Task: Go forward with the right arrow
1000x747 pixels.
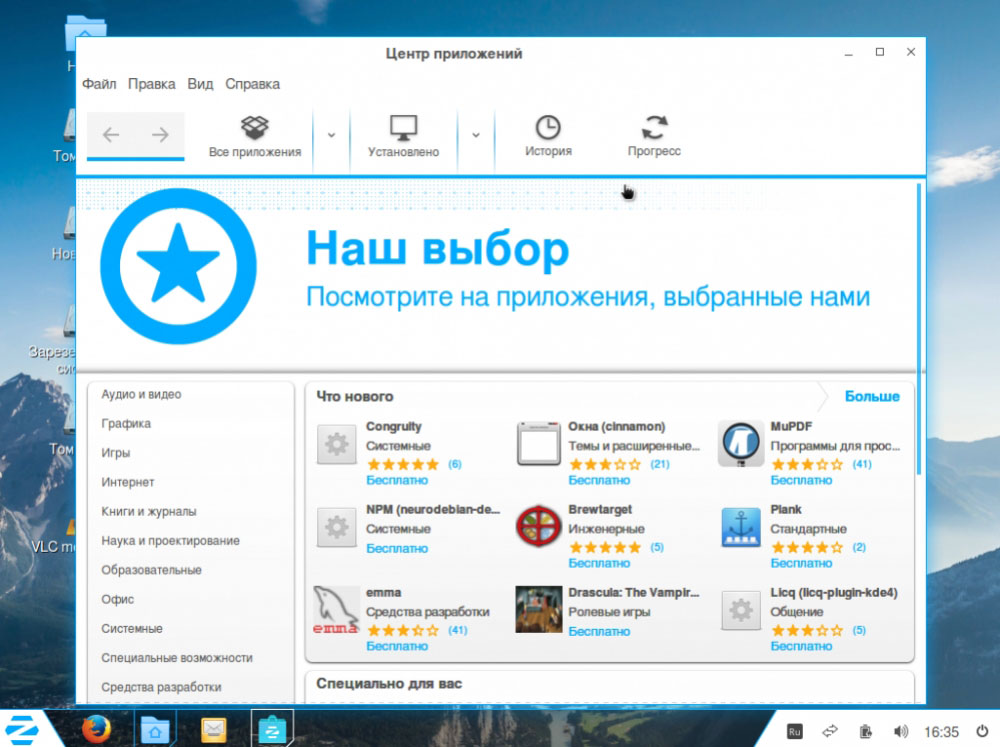Action: (160, 135)
